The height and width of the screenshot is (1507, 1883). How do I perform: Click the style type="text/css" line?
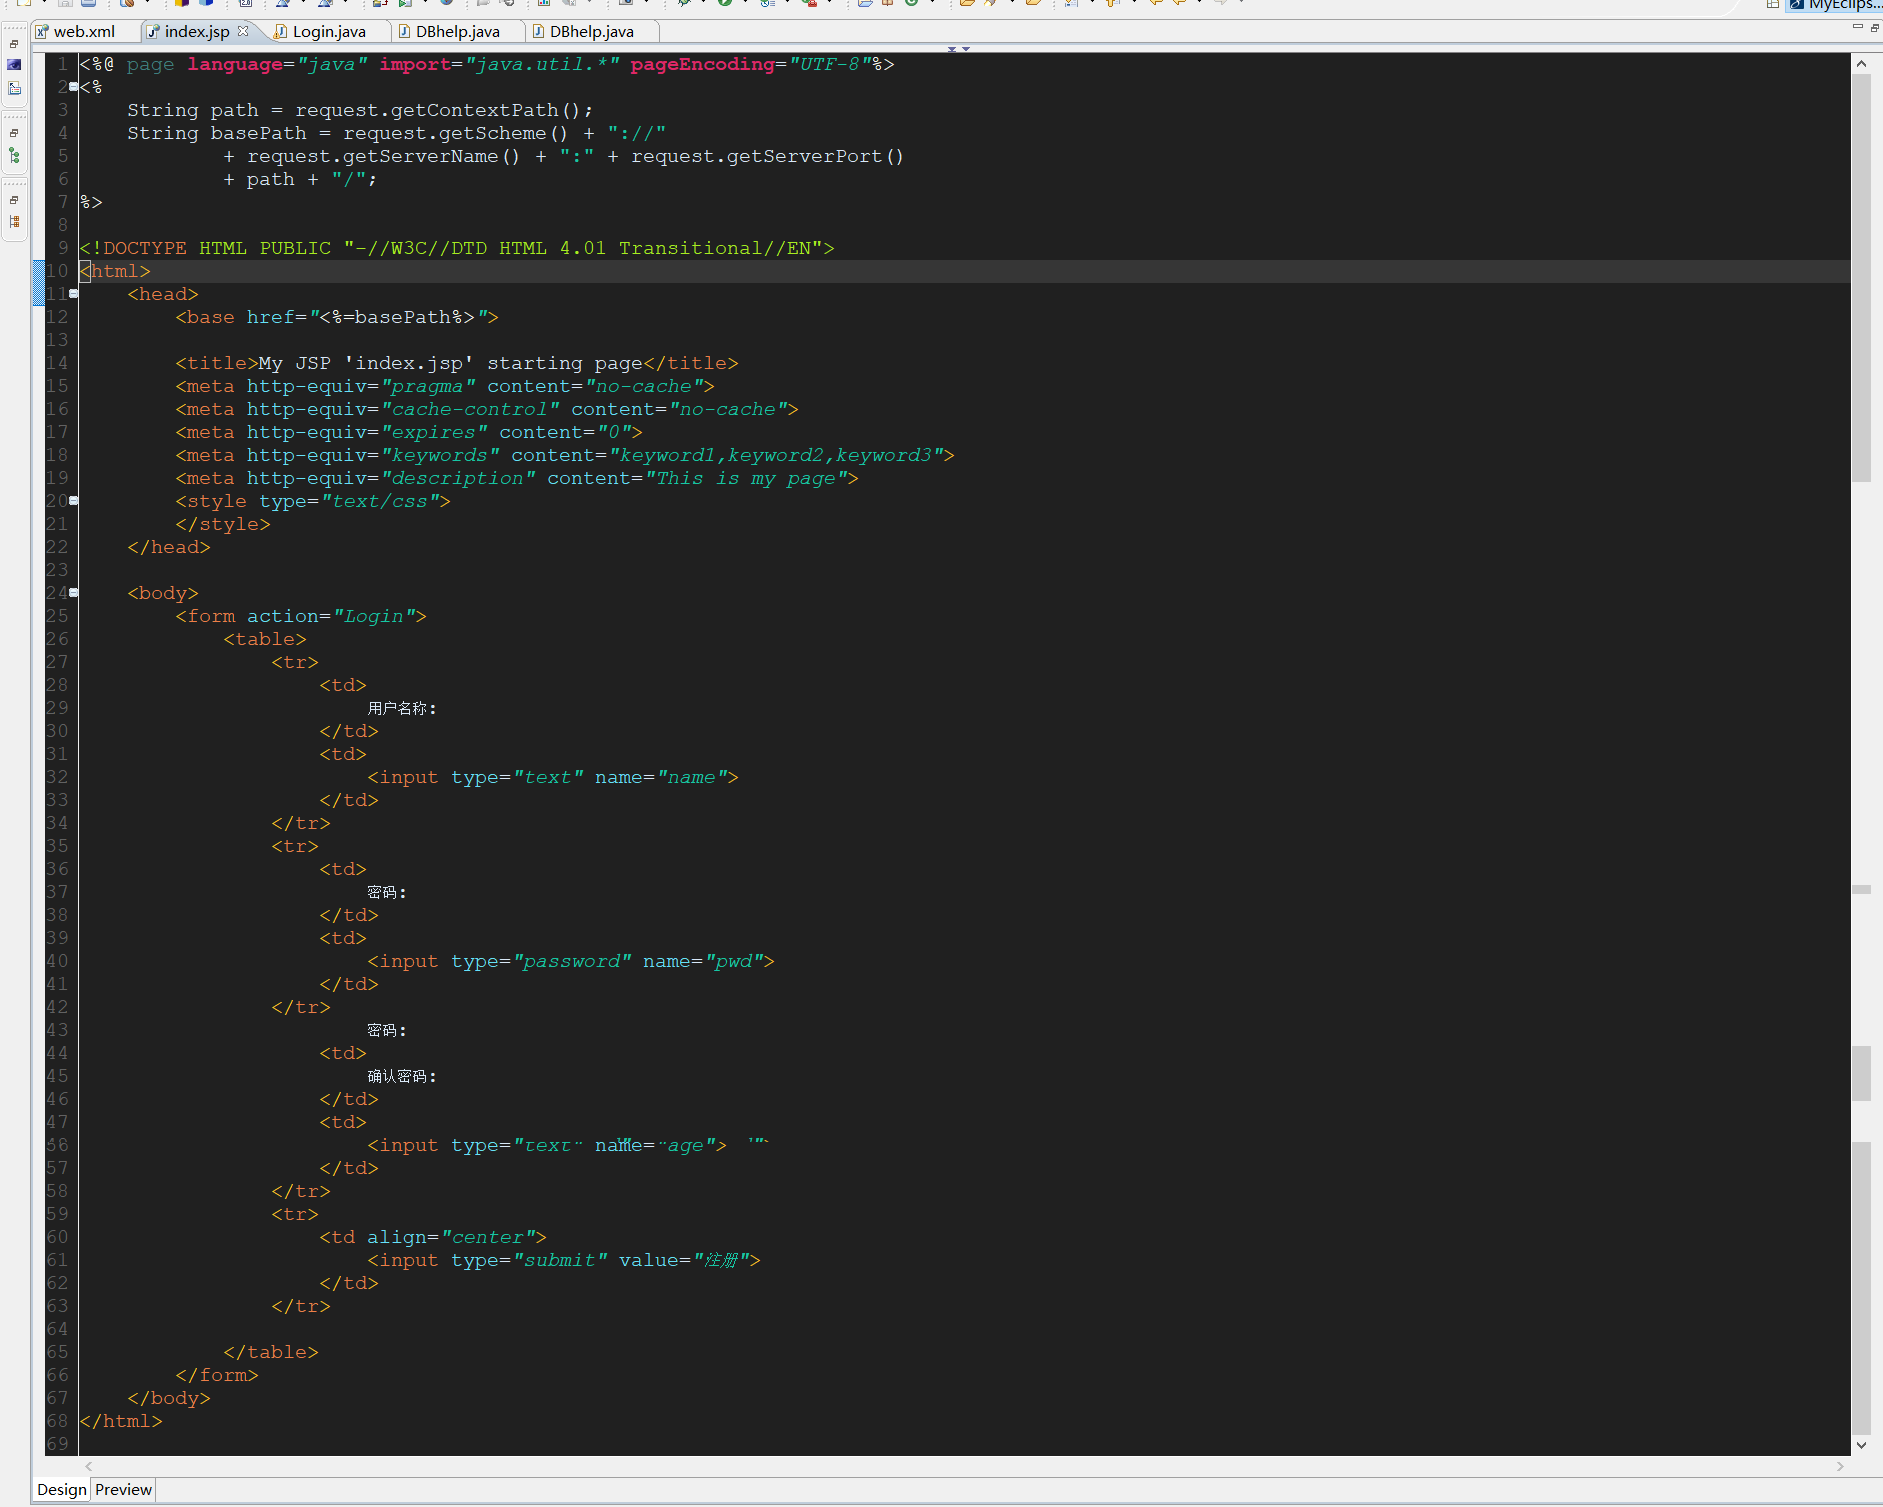pyautogui.click(x=313, y=501)
